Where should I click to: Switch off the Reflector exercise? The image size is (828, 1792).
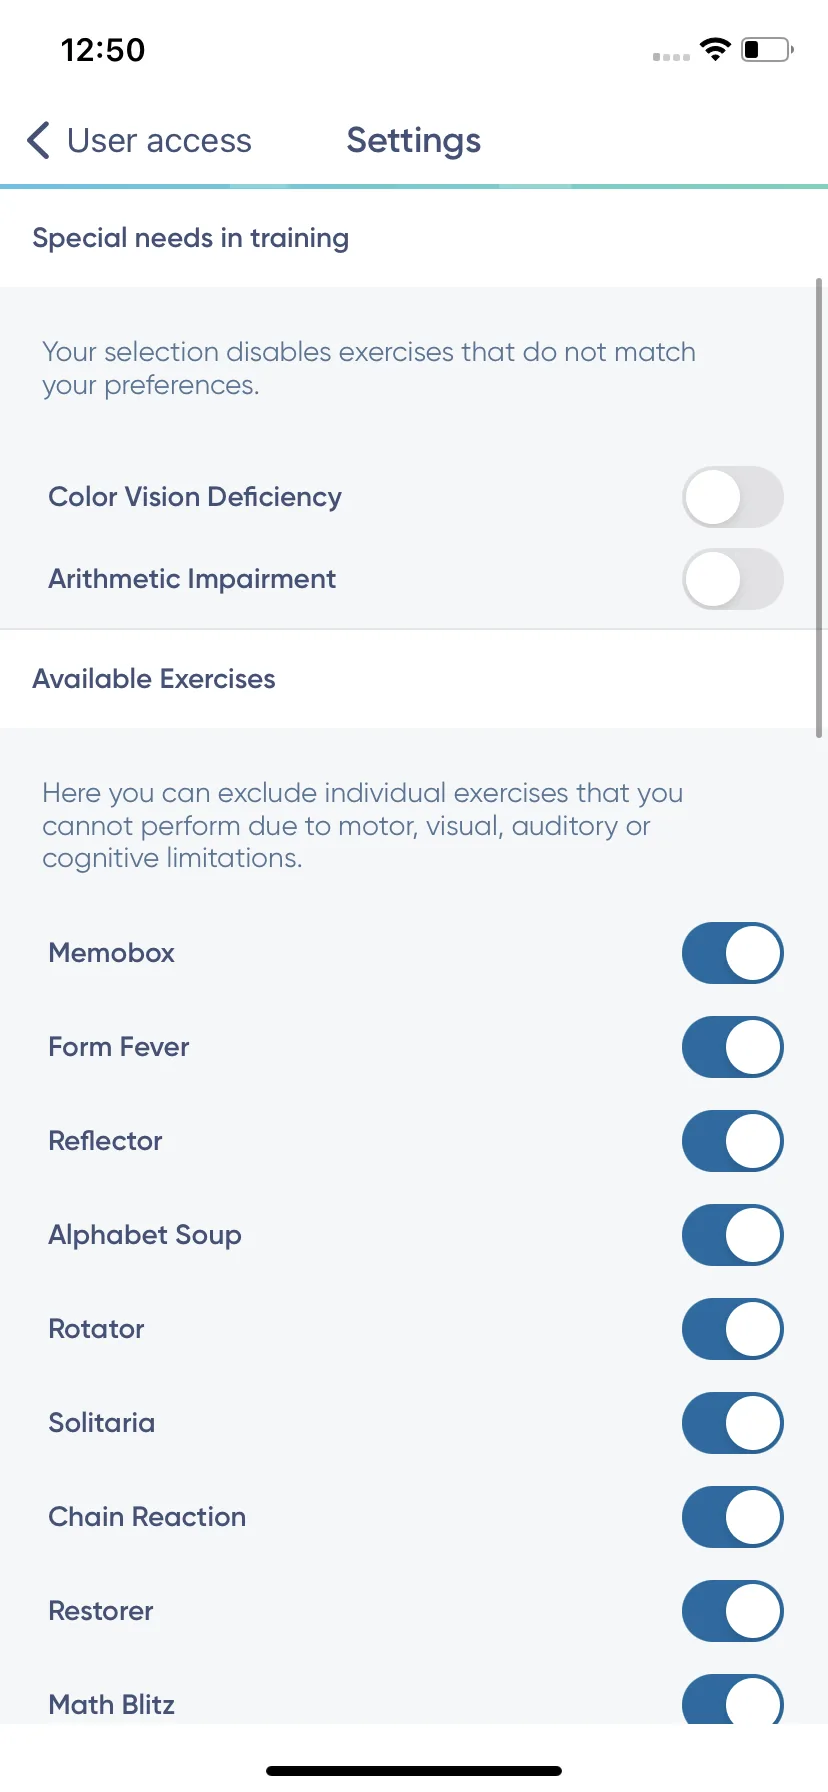point(733,1141)
